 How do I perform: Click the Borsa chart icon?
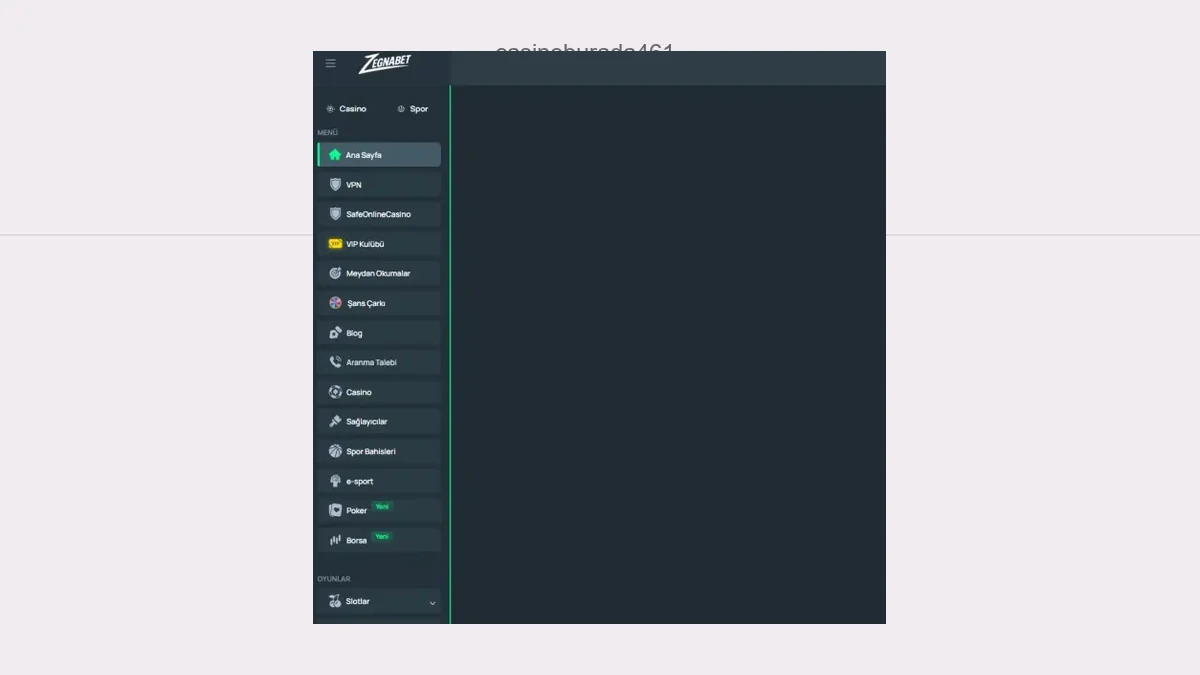[335, 540]
